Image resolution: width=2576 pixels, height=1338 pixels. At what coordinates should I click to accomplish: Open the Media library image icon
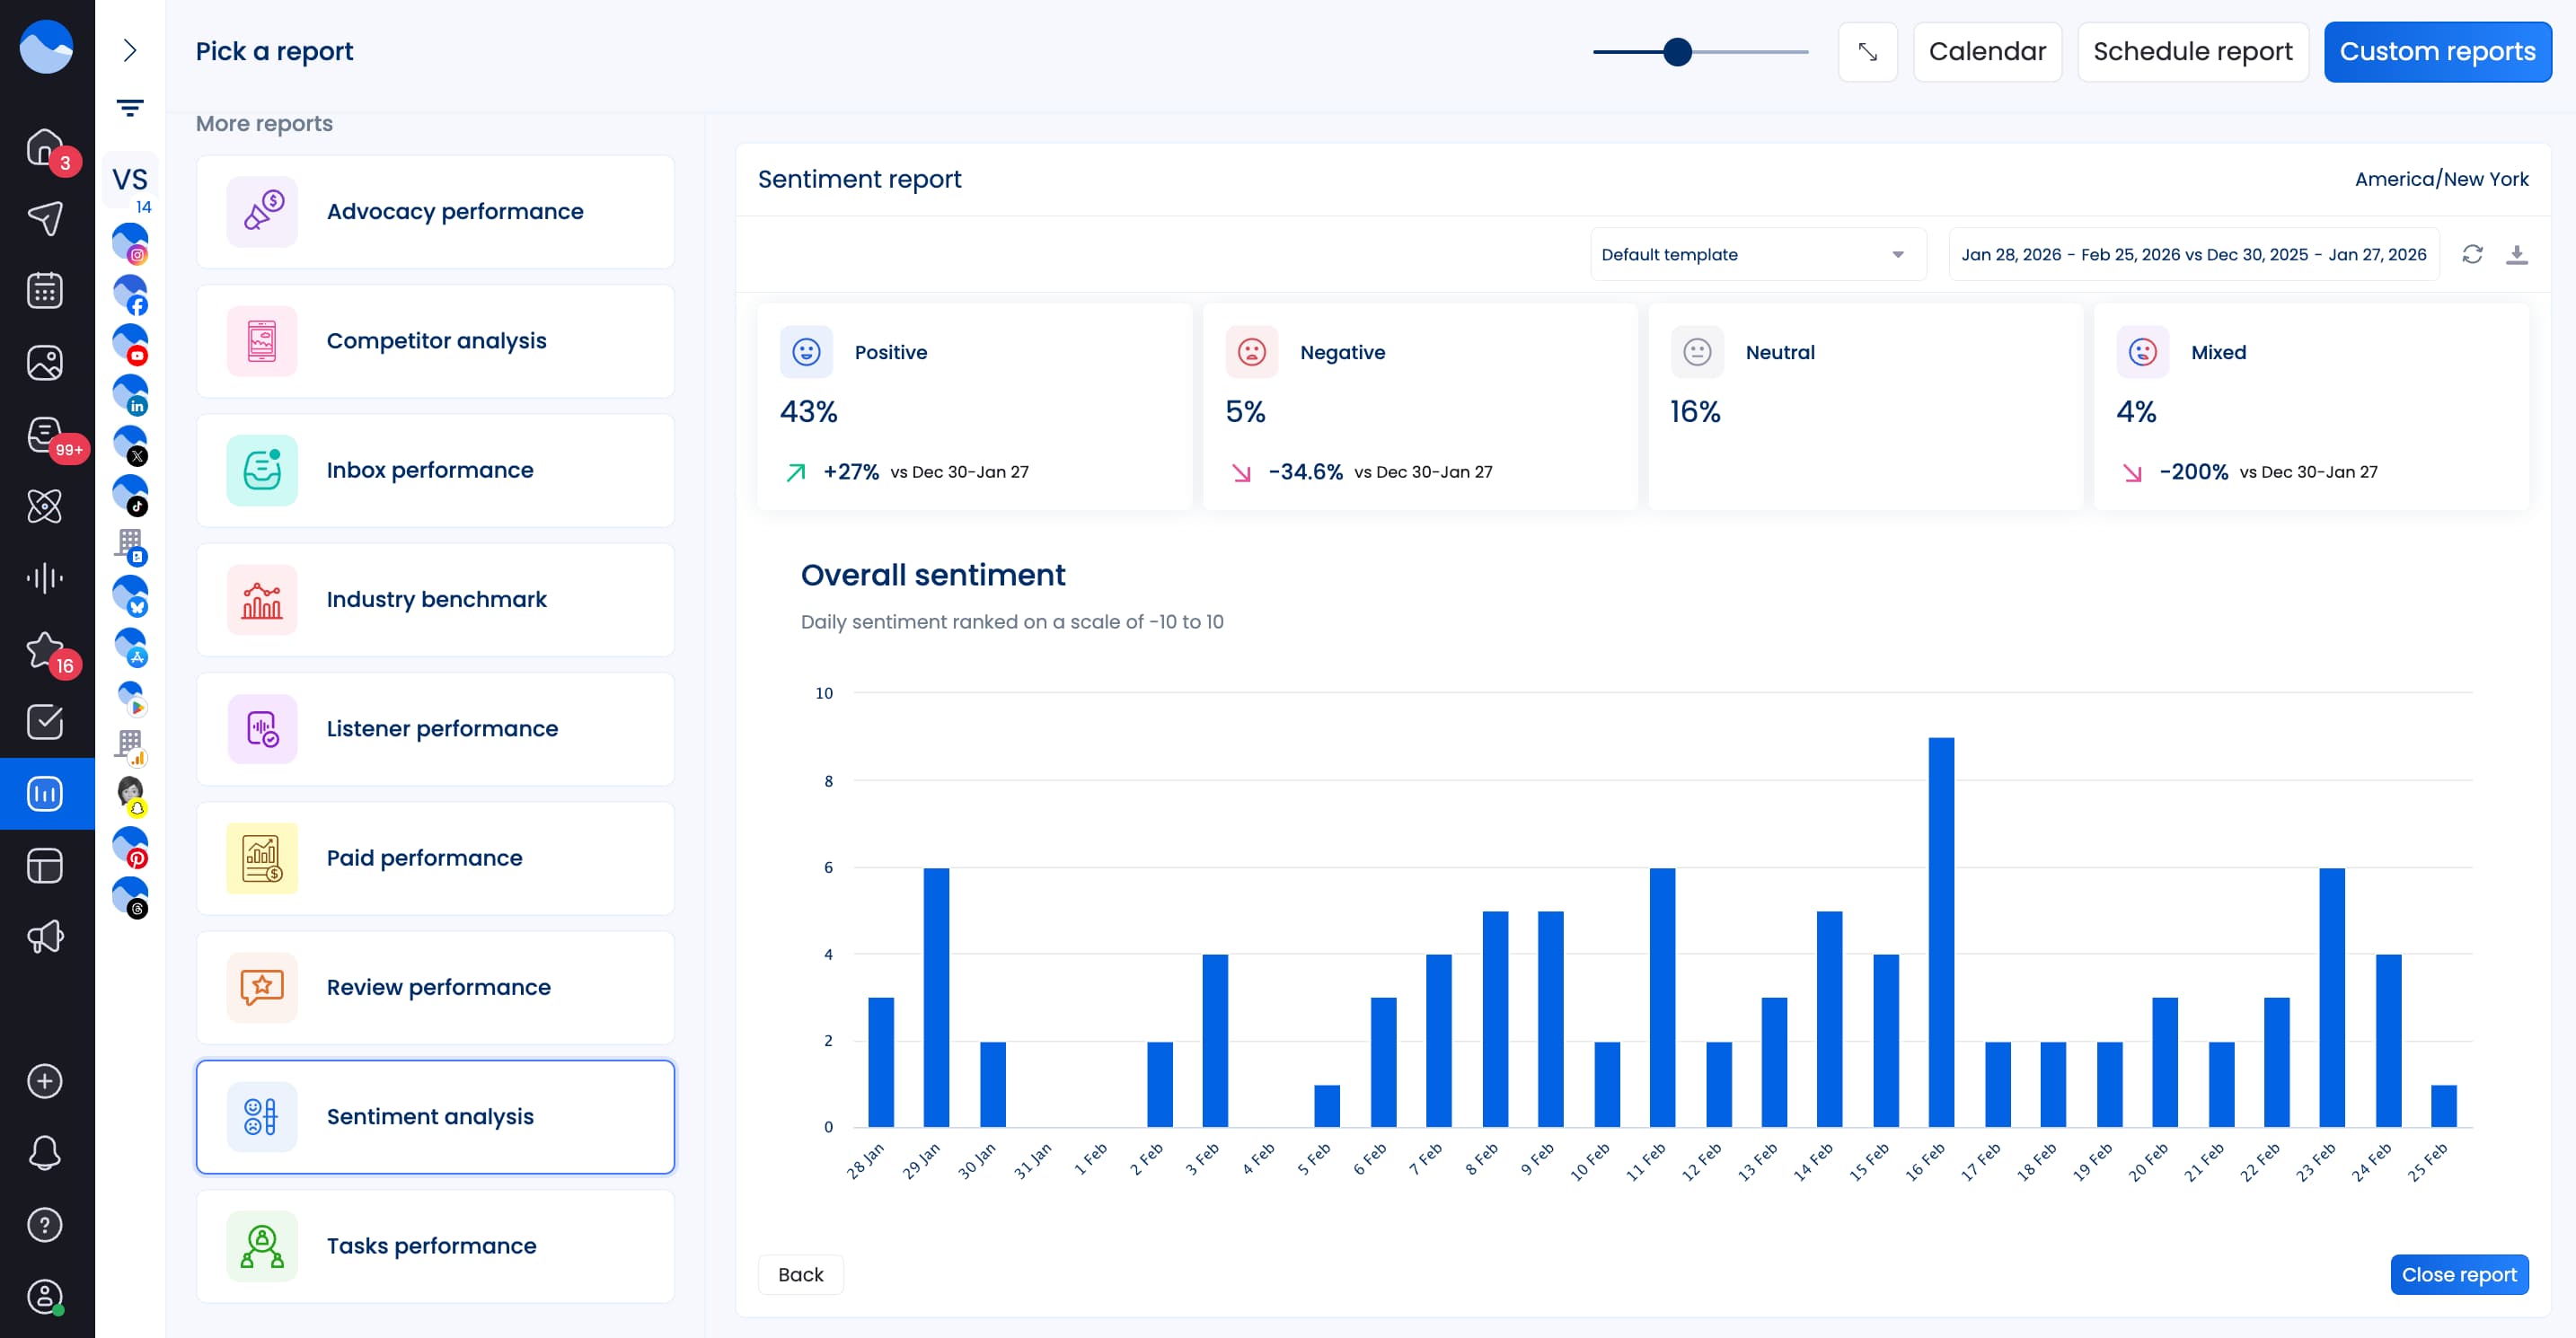point(45,362)
